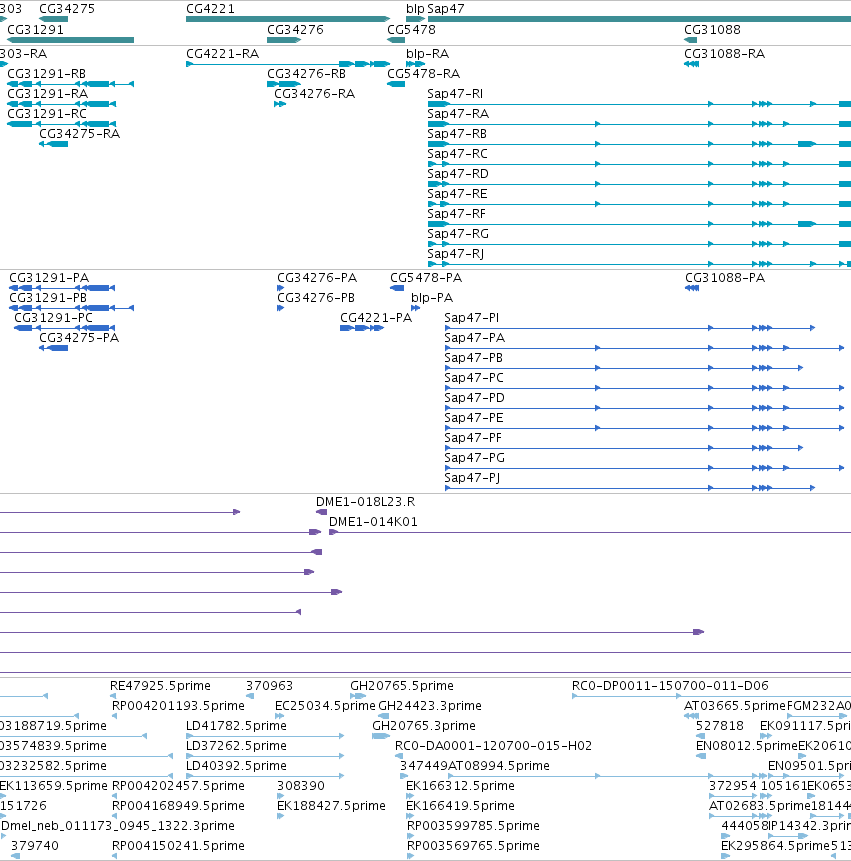
Task: Select protein CG31291-PB
Action: (x=48, y=298)
